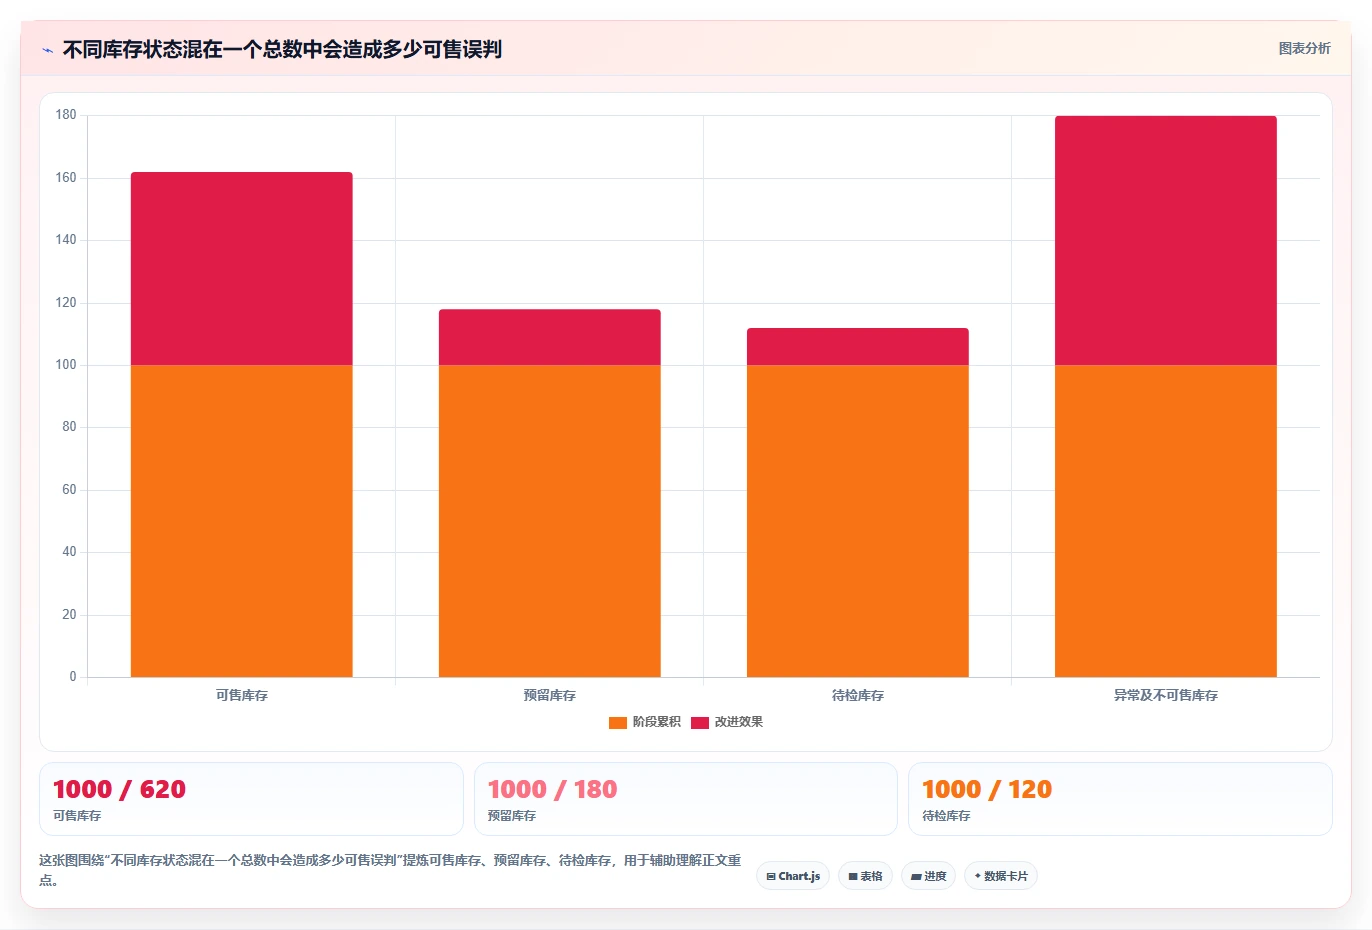
Task: Click the 图表分析 label in the header
Action: tap(1304, 48)
